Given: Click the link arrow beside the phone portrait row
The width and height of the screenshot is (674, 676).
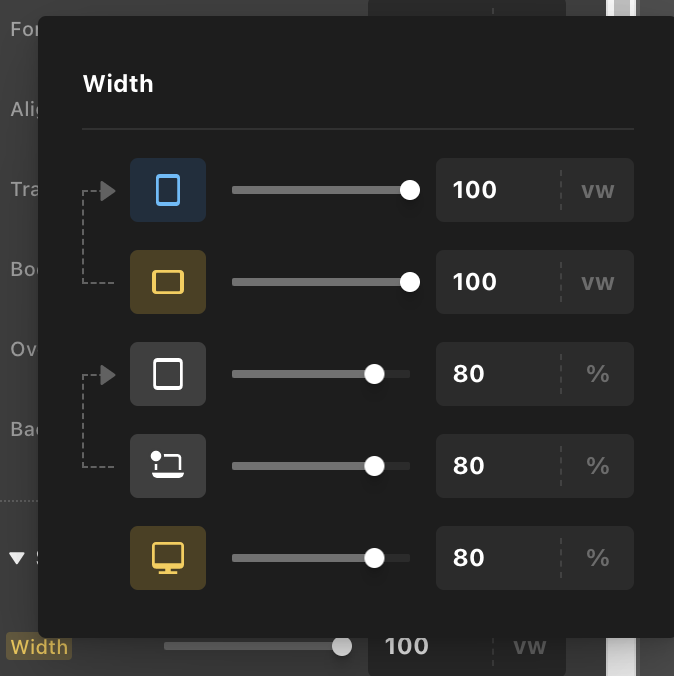Looking at the screenshot, I should (107, 190).
